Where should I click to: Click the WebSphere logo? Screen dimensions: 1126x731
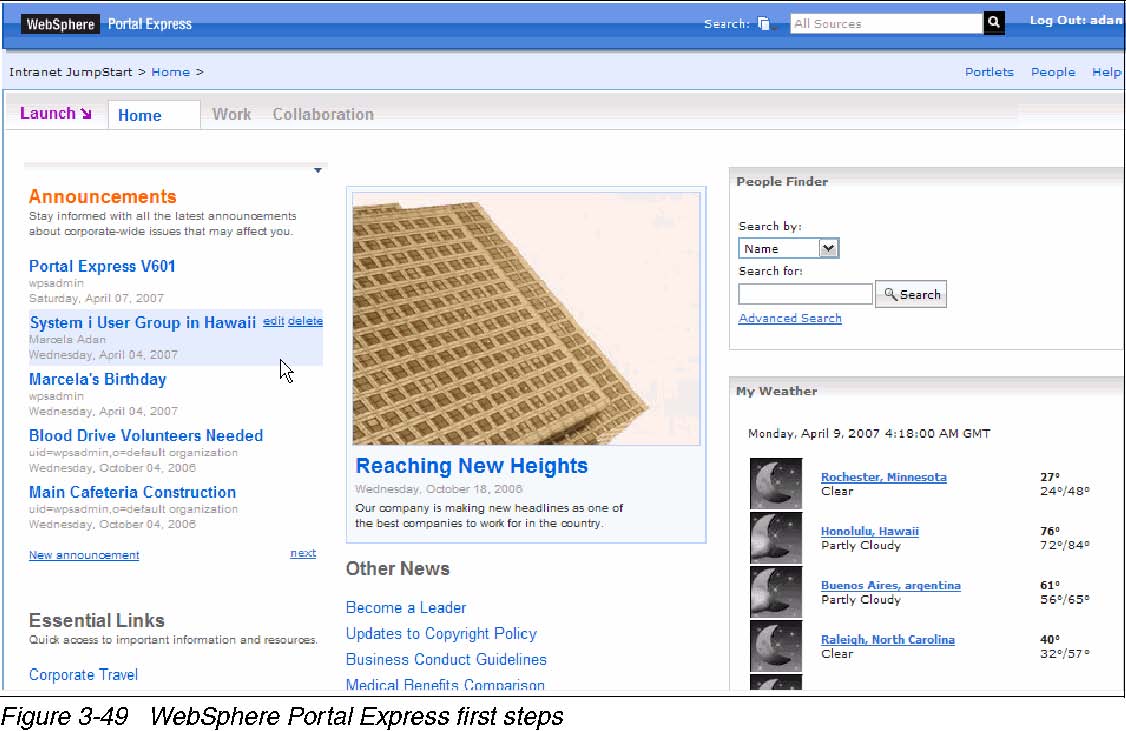(x=60, y=24)
